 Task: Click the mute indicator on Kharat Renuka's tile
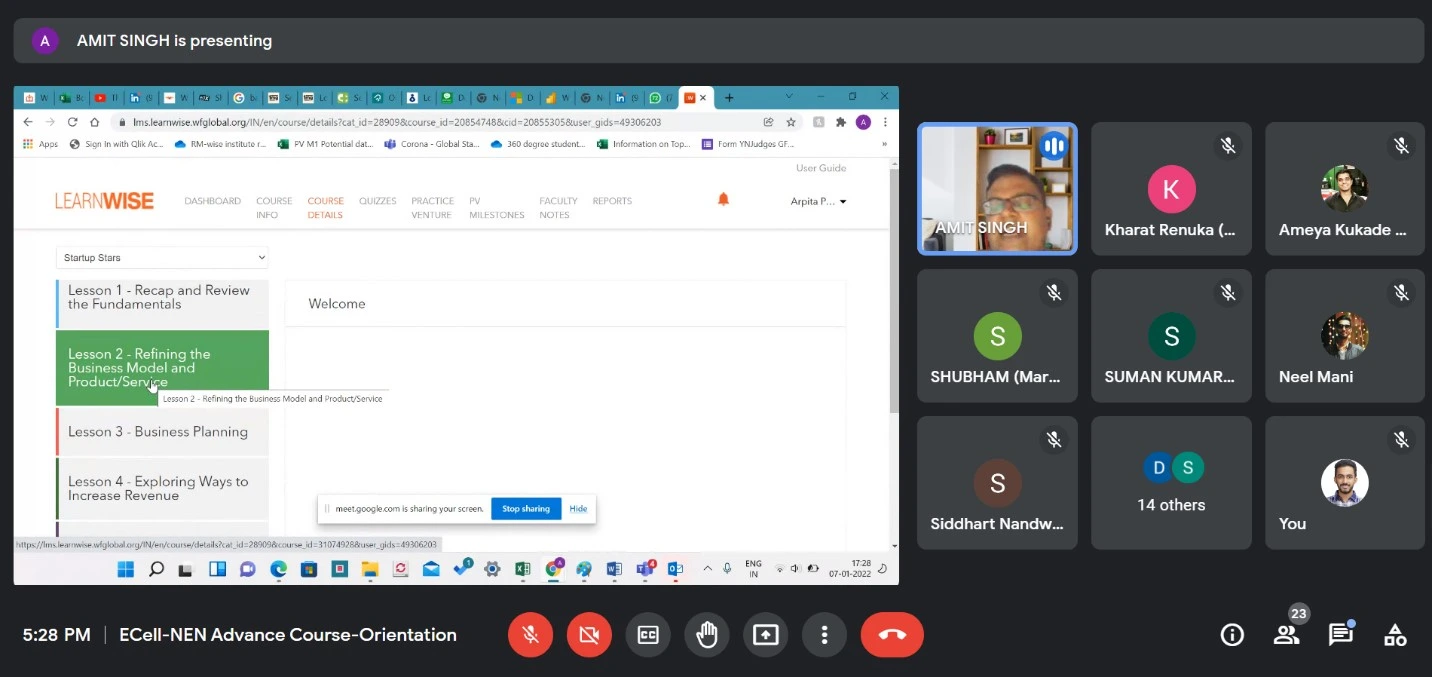(1228, 146)
